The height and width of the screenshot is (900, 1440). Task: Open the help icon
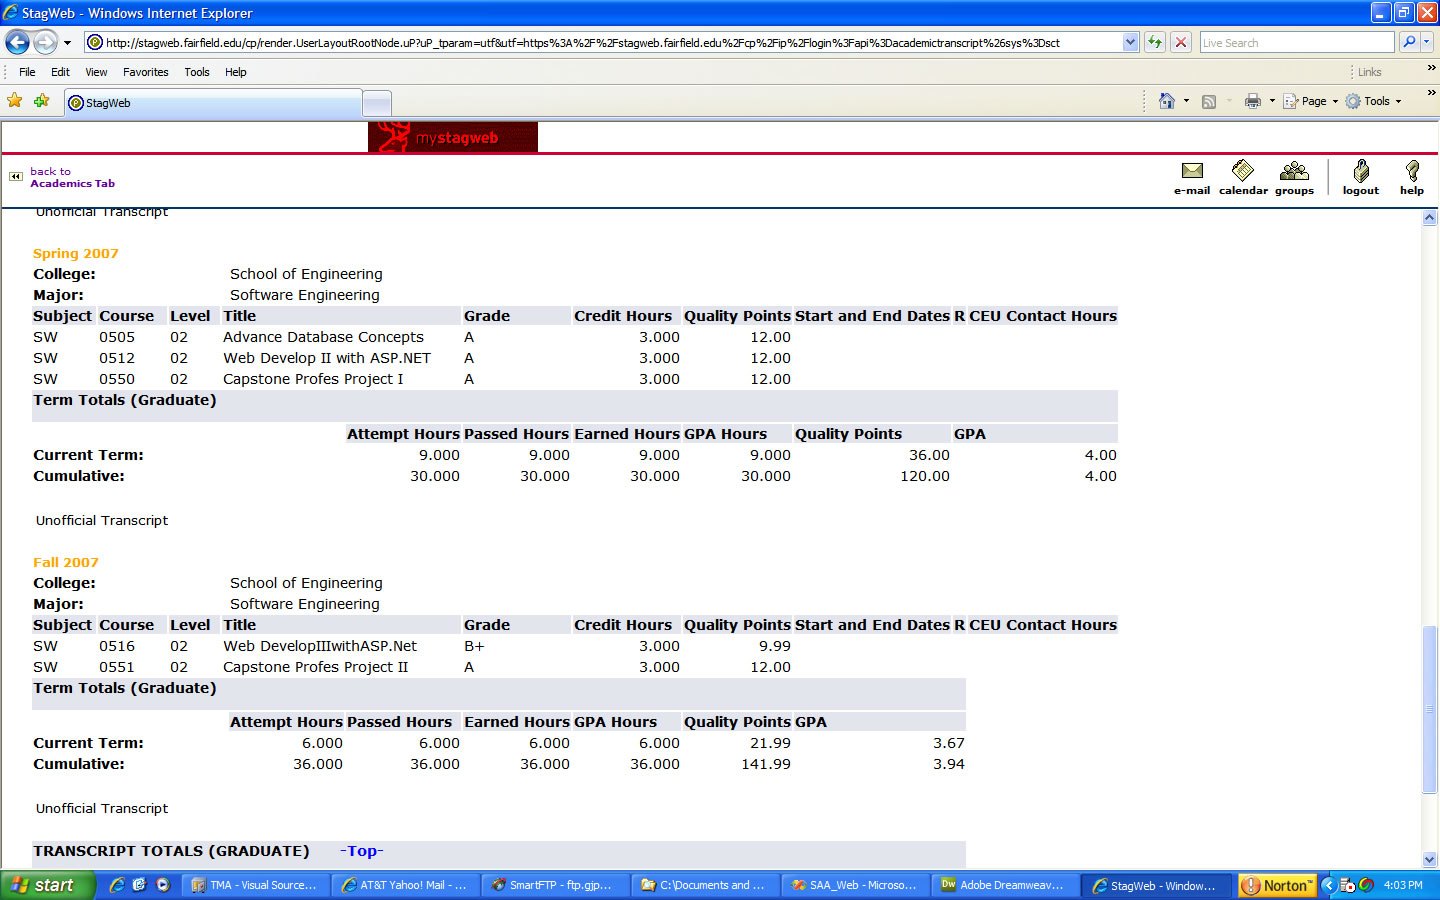(x=1411, y=176)
